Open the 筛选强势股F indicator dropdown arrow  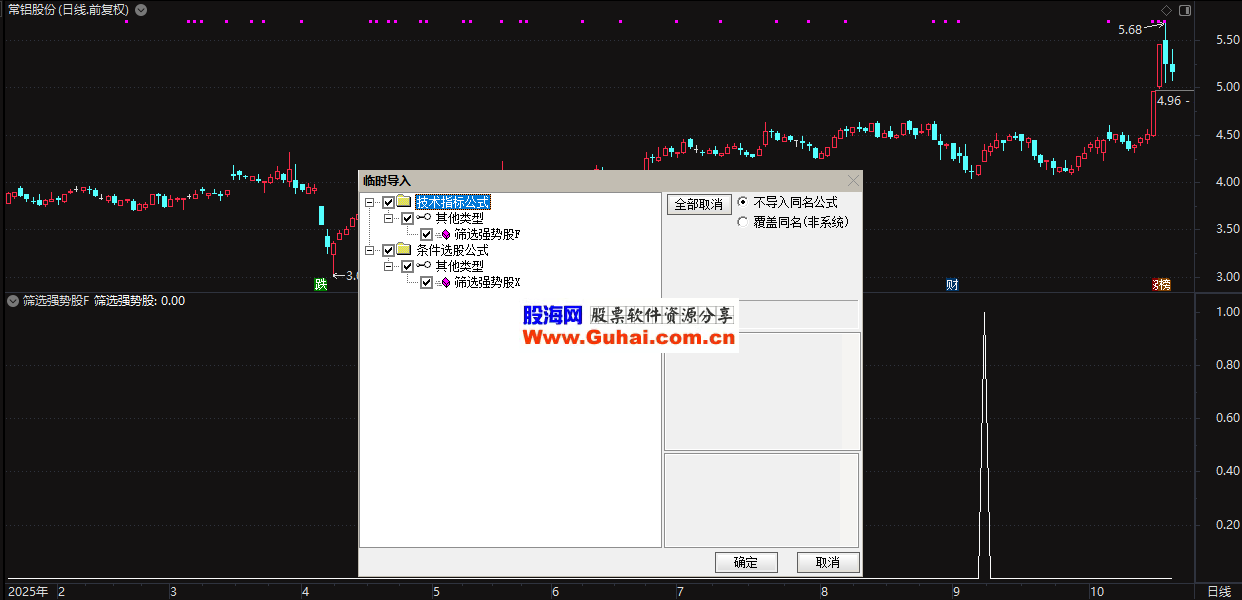coord(13,300)
